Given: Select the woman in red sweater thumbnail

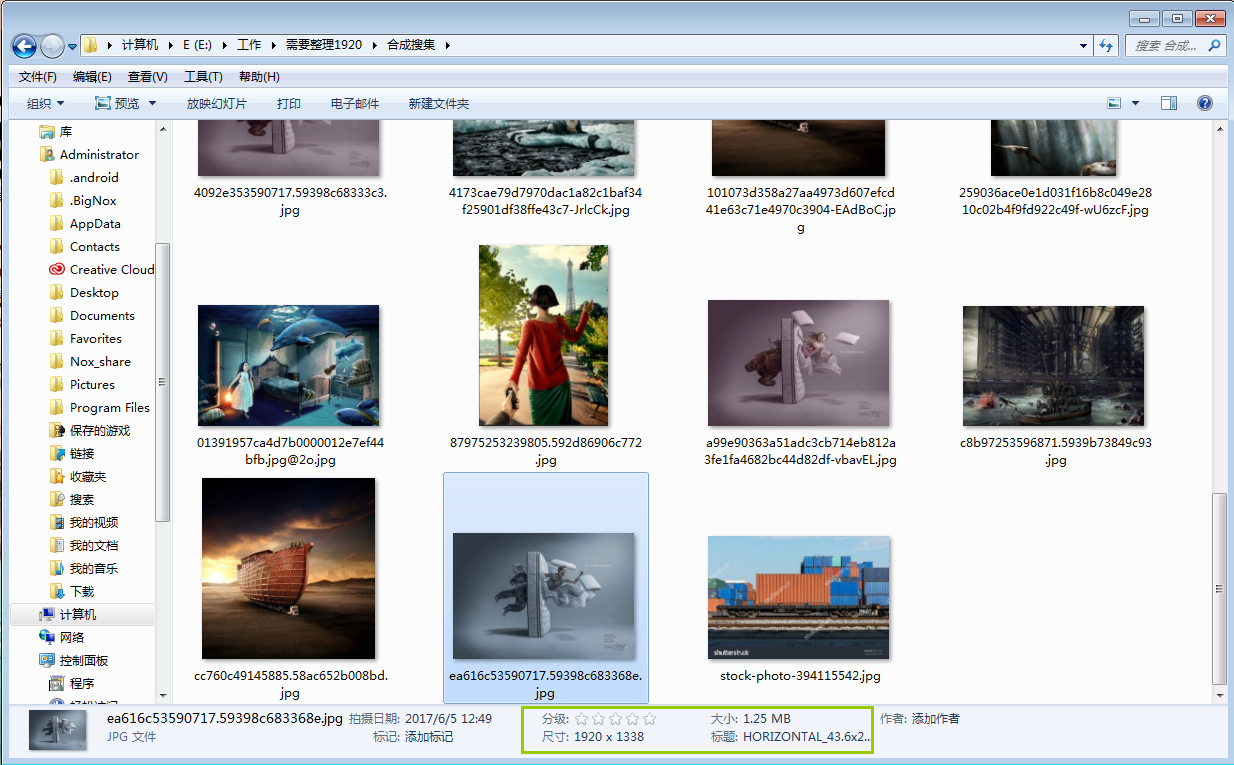Looking at the screenshot, I should 544,336.
